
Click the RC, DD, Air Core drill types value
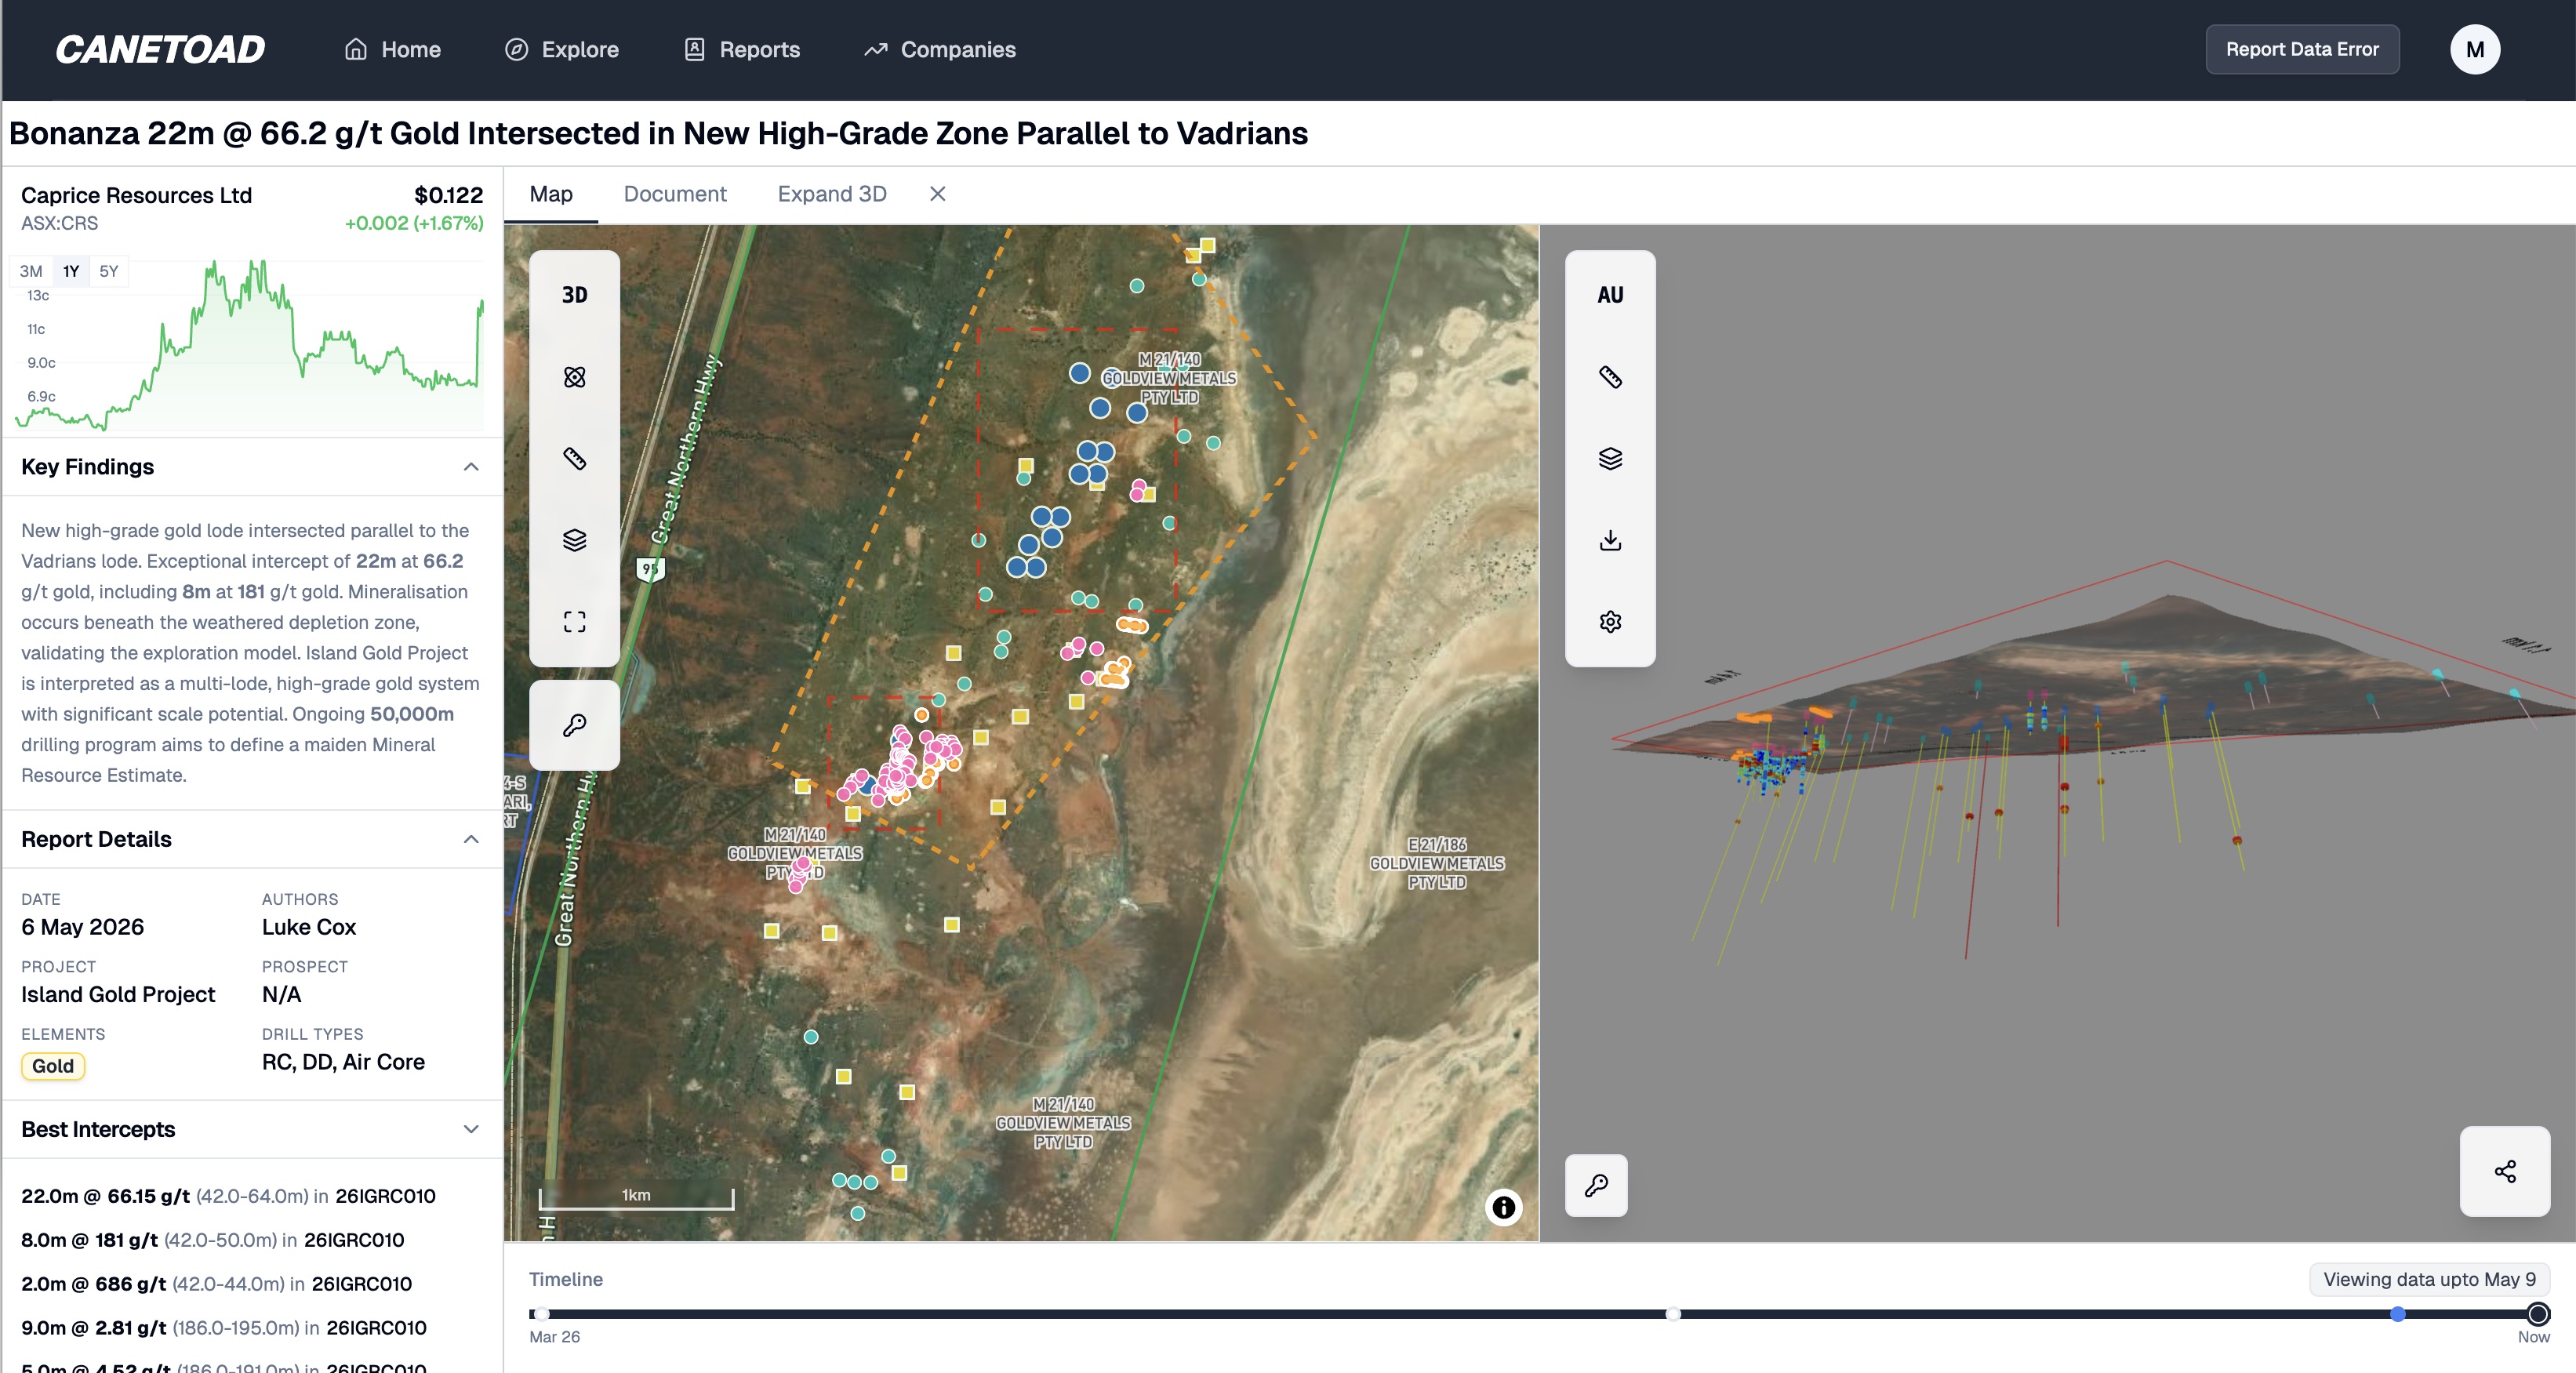[x=343, y=1062]
